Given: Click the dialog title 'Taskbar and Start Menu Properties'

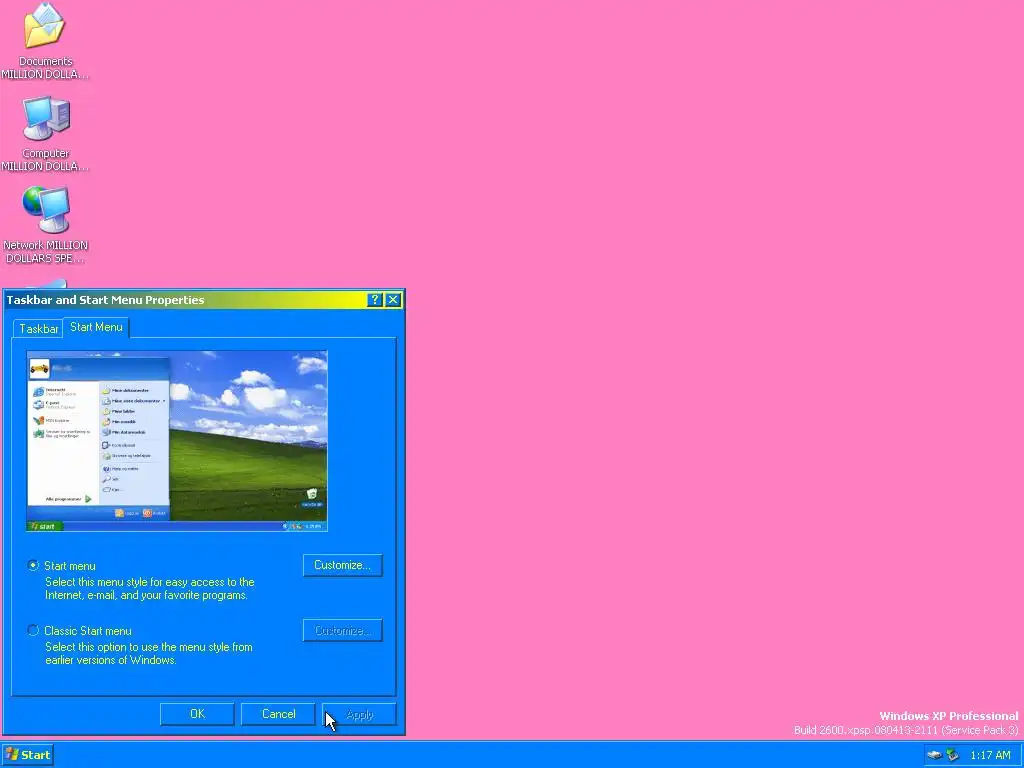Looking at the screenshot, I should pyautogui.click(x=105, y=300).
